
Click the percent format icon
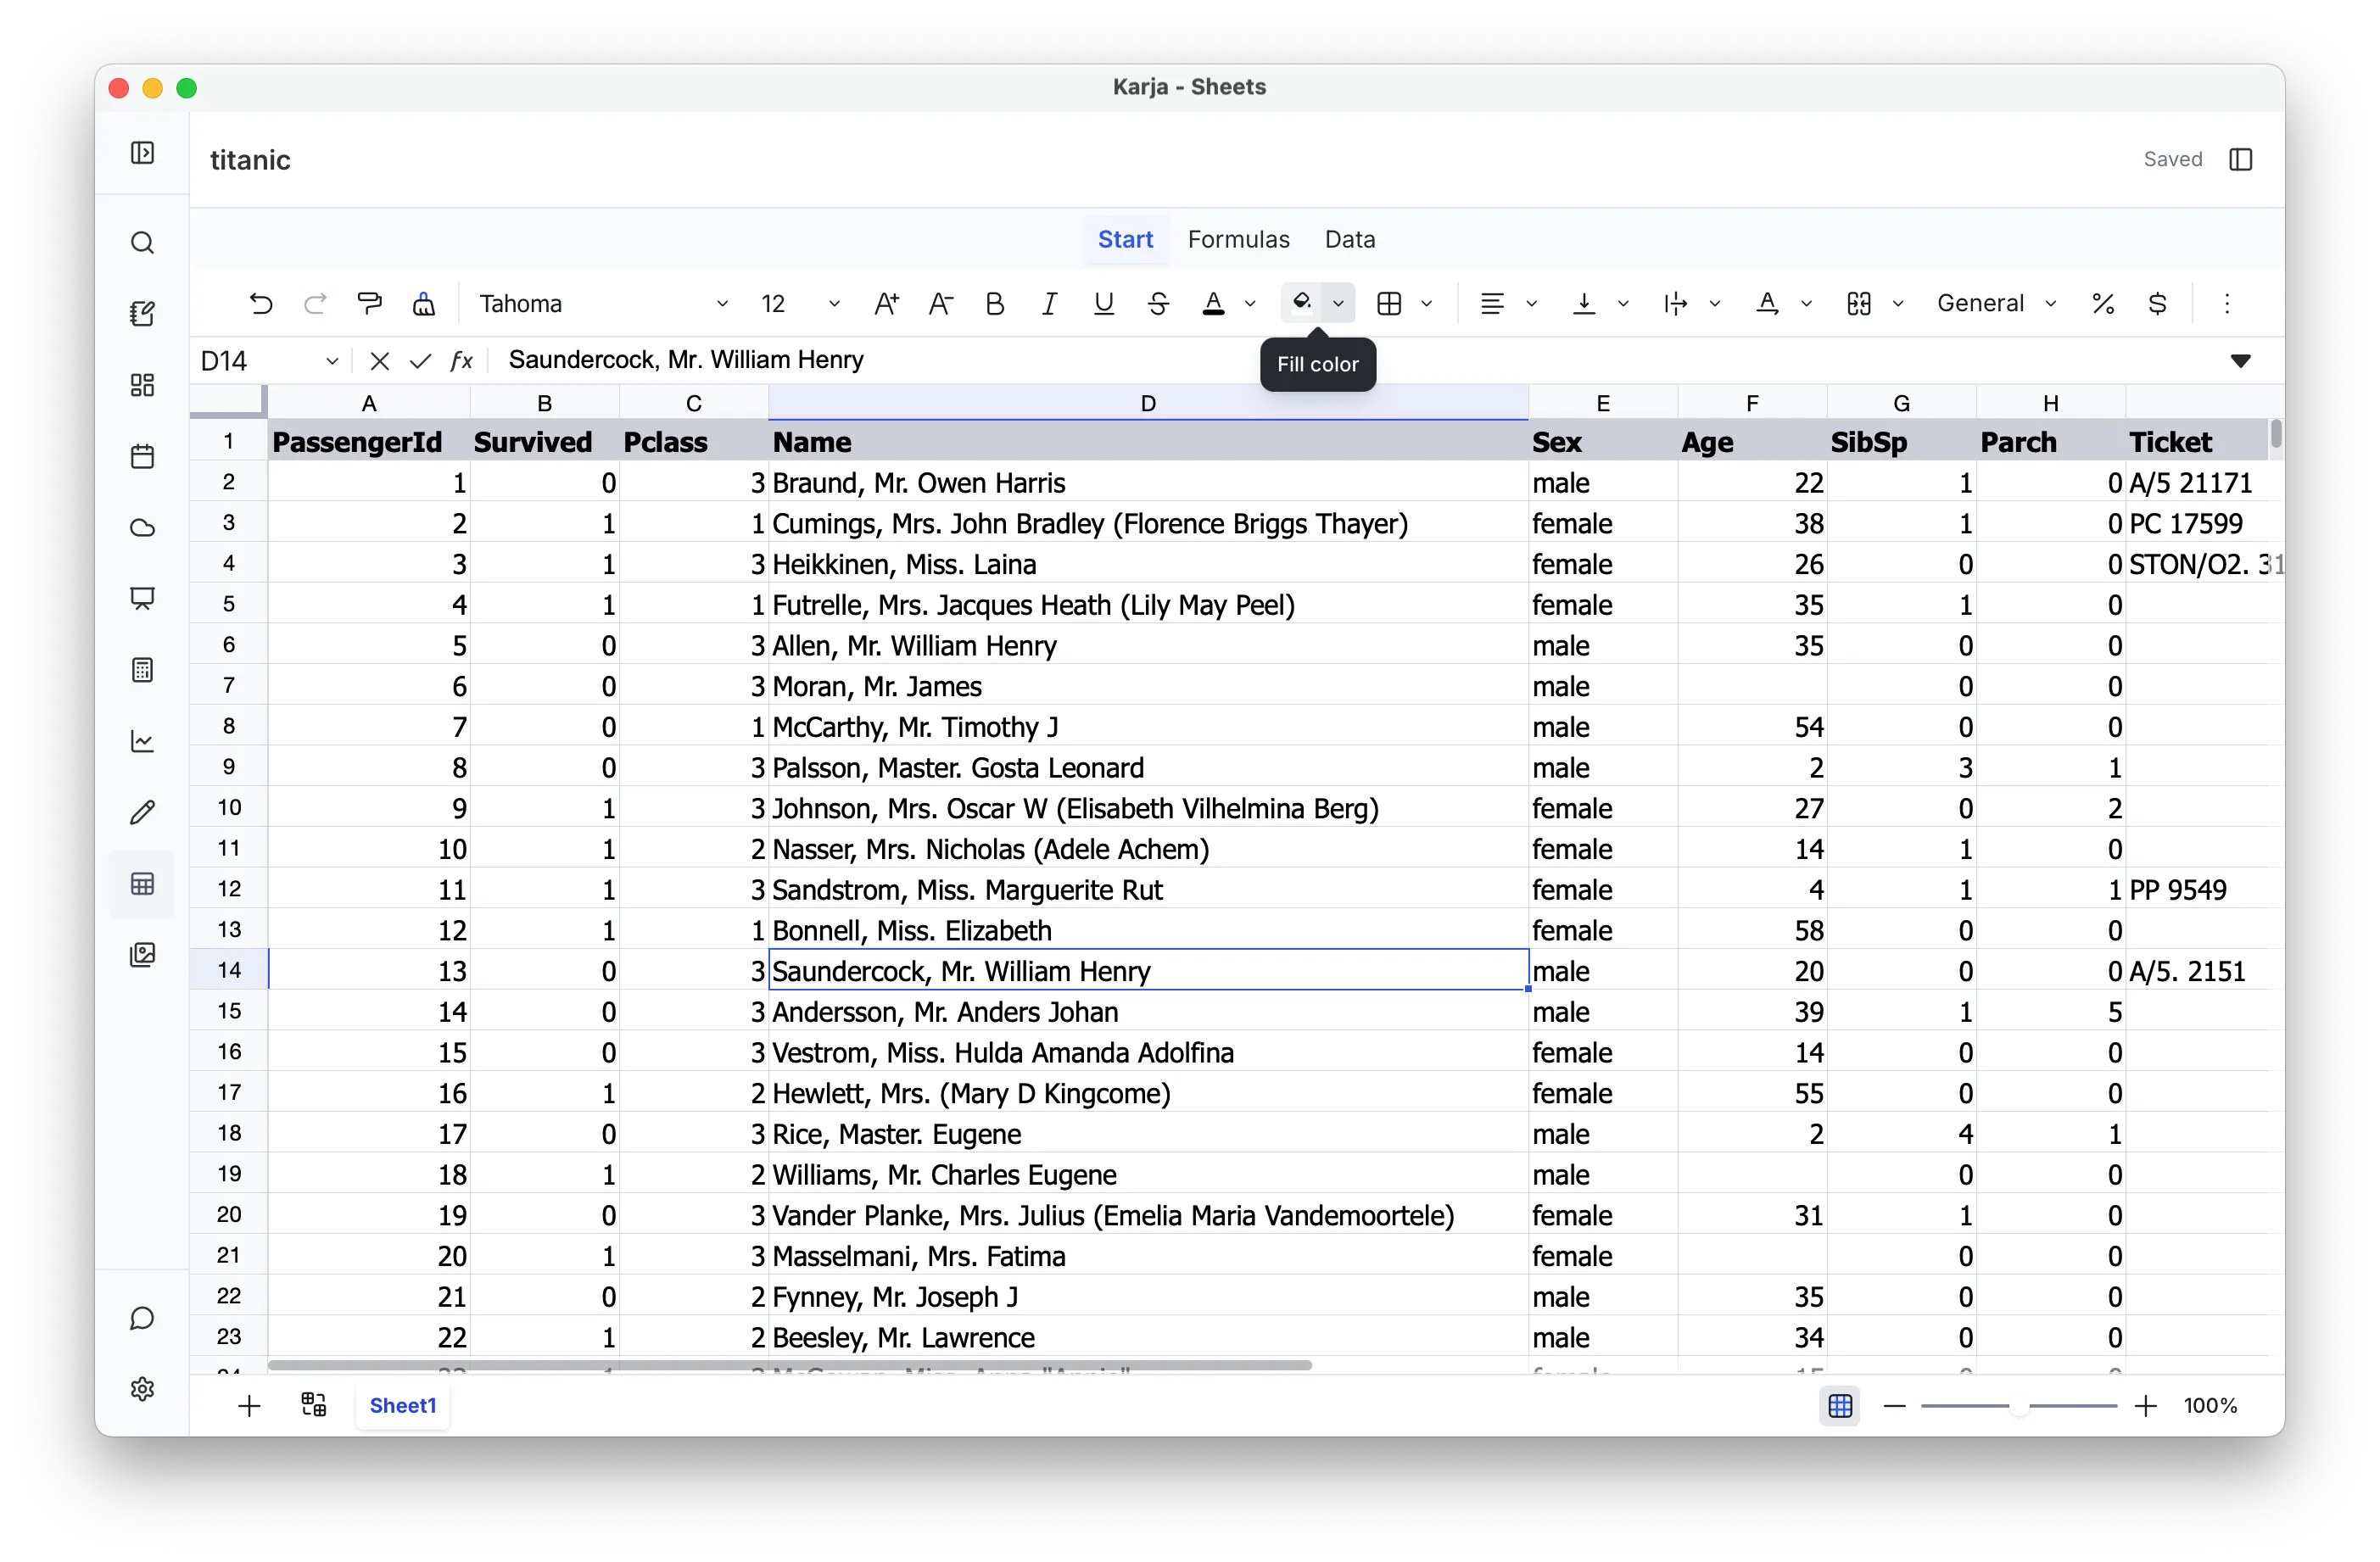coord(2103,304)
